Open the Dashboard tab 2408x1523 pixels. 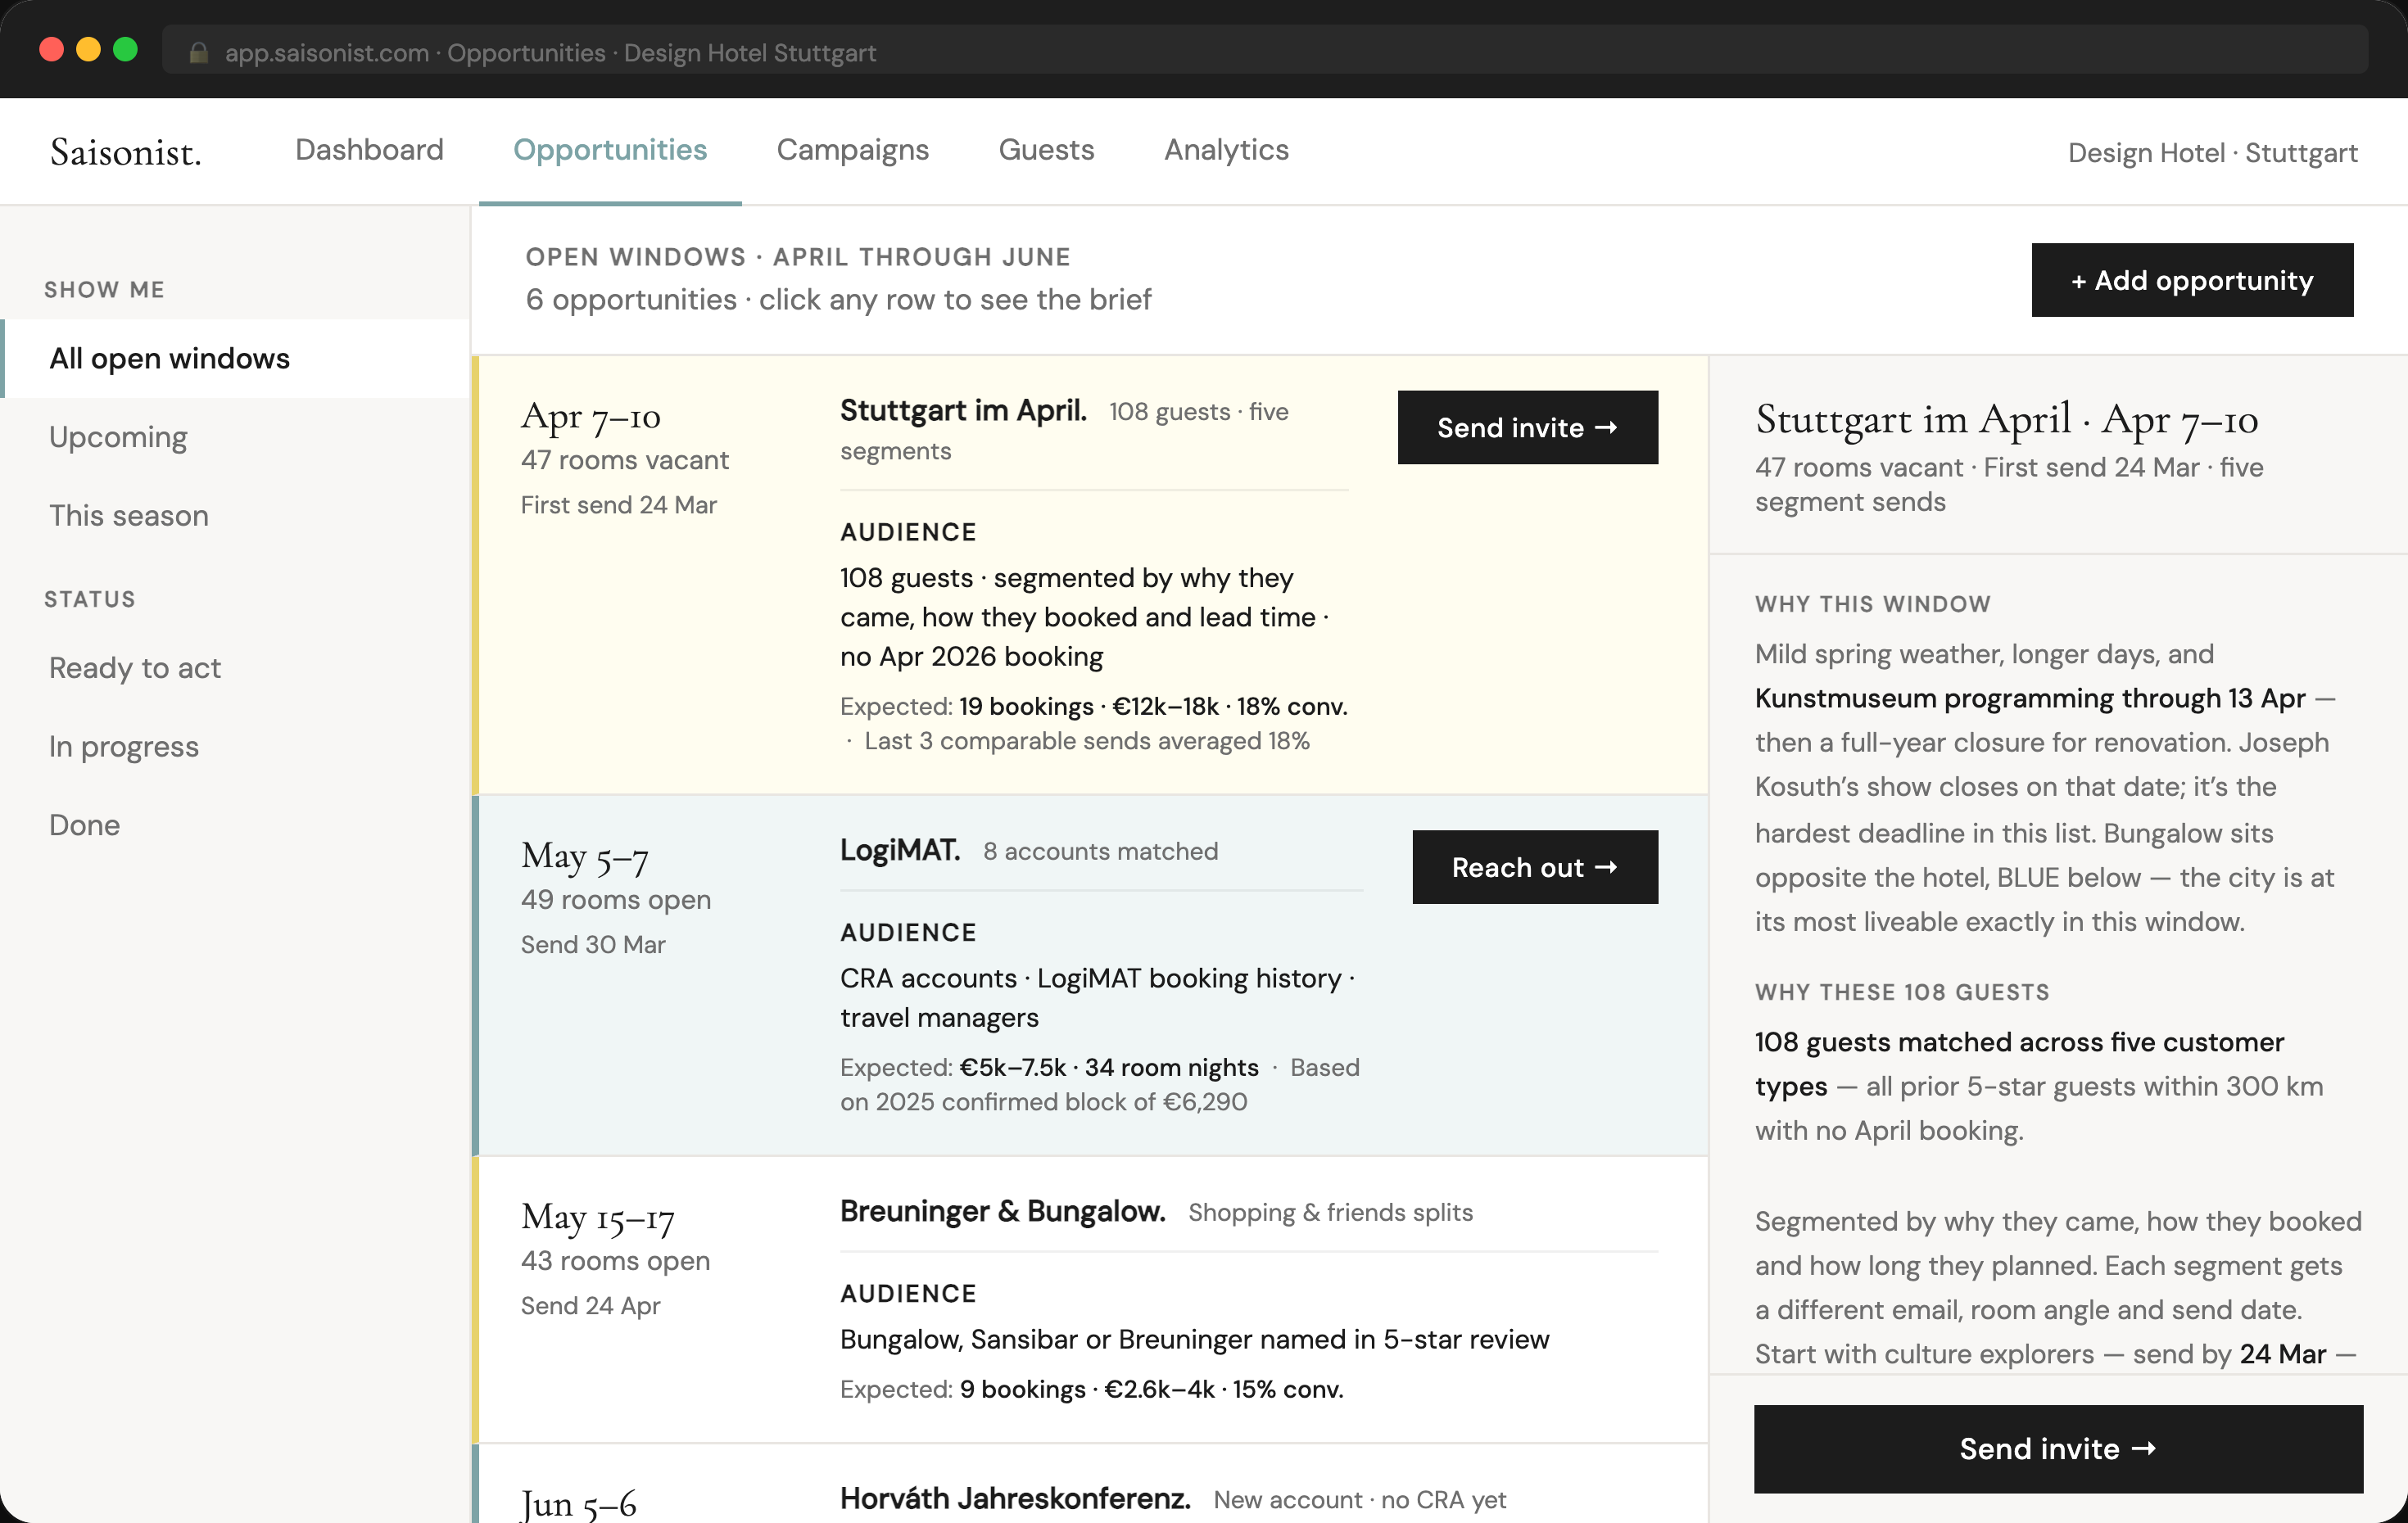(x=369, y=150)
